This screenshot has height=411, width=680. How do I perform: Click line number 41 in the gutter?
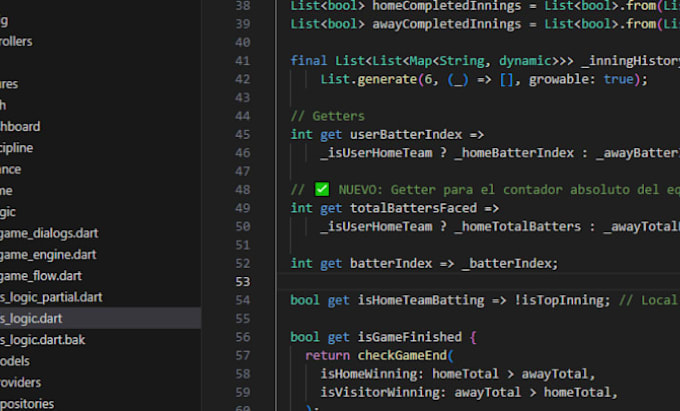pyautogui.click(x=242, y=61)
